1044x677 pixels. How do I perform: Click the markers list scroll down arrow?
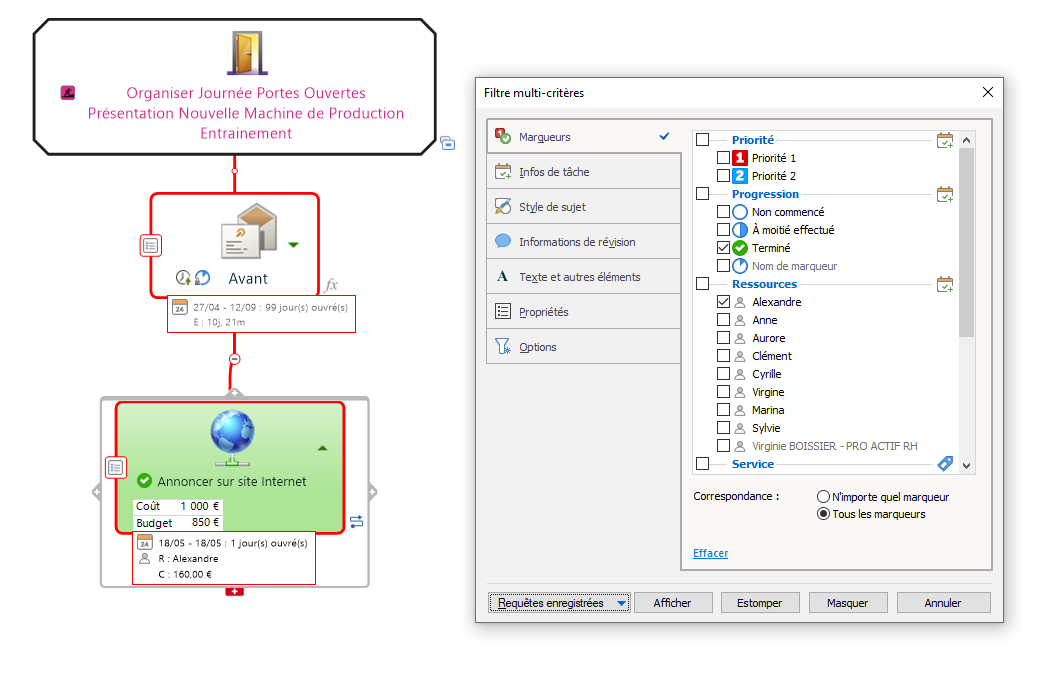coord(966,465)
